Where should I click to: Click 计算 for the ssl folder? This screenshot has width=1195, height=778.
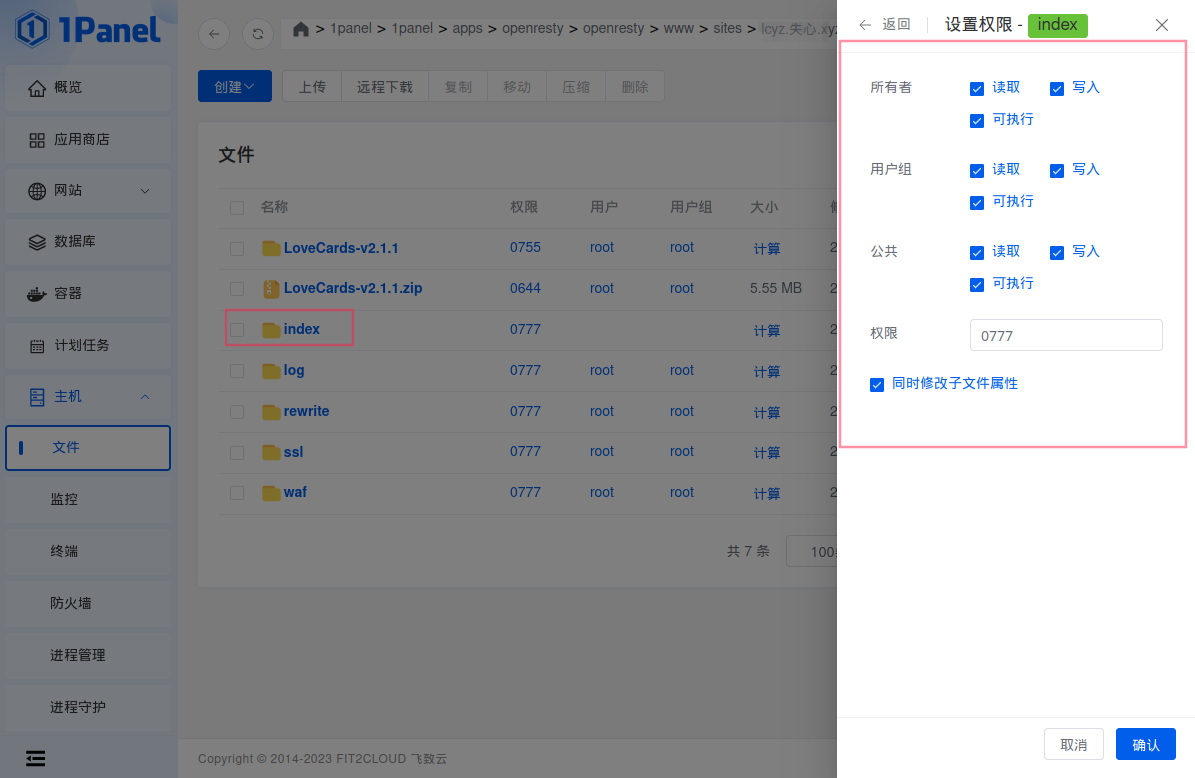767,453
